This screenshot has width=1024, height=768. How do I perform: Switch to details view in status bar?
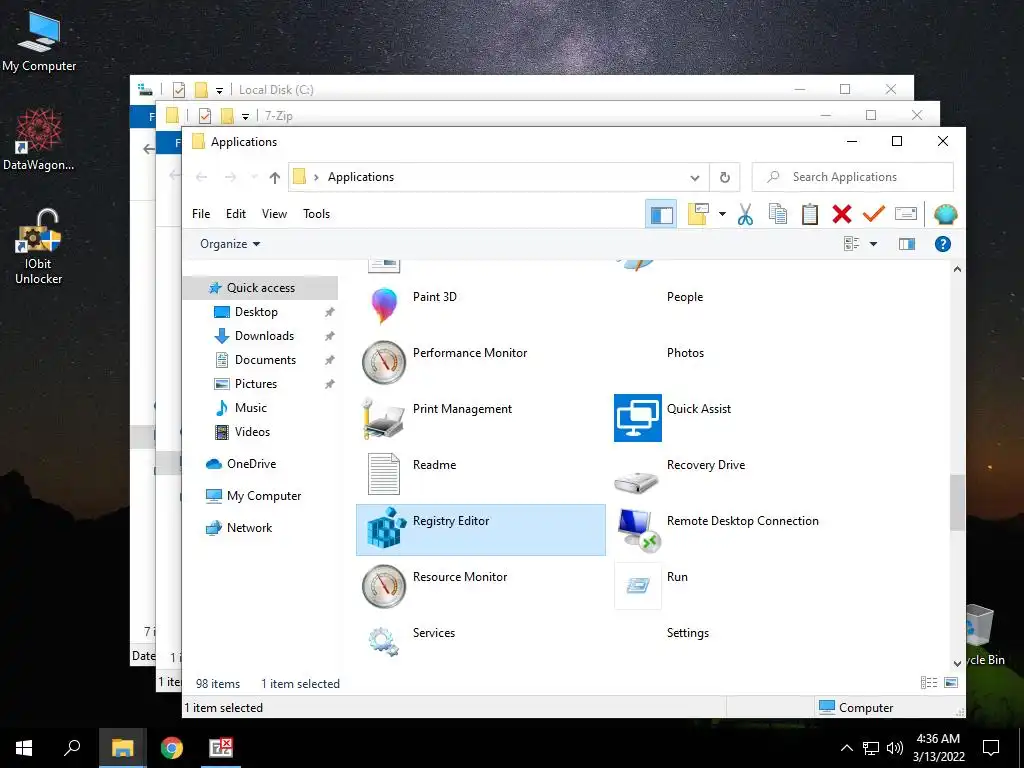click(x=929, y=682)
